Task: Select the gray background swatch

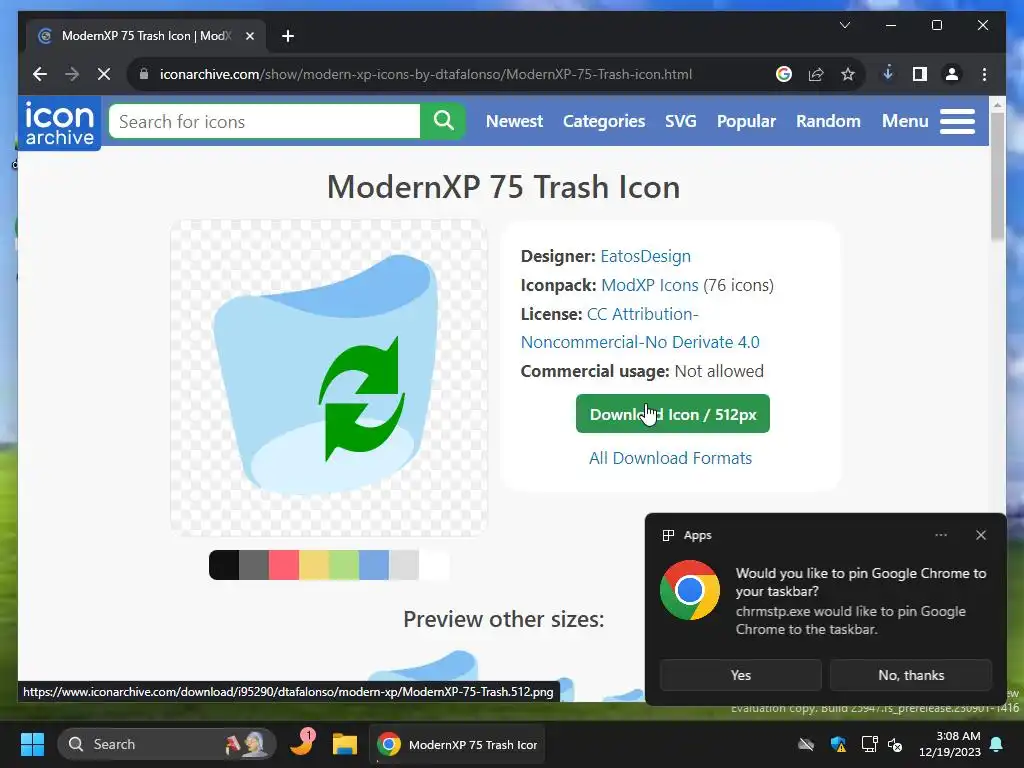Action: 254,565
